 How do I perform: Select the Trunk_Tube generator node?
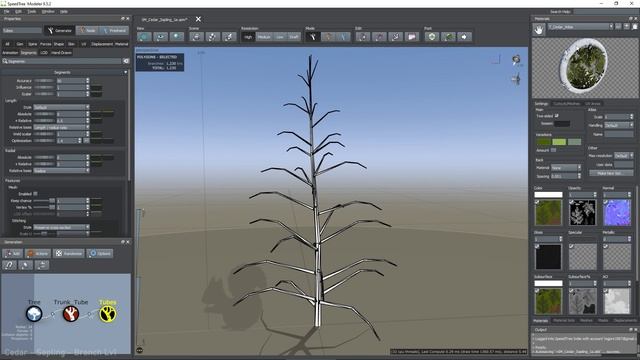[71, 314]
